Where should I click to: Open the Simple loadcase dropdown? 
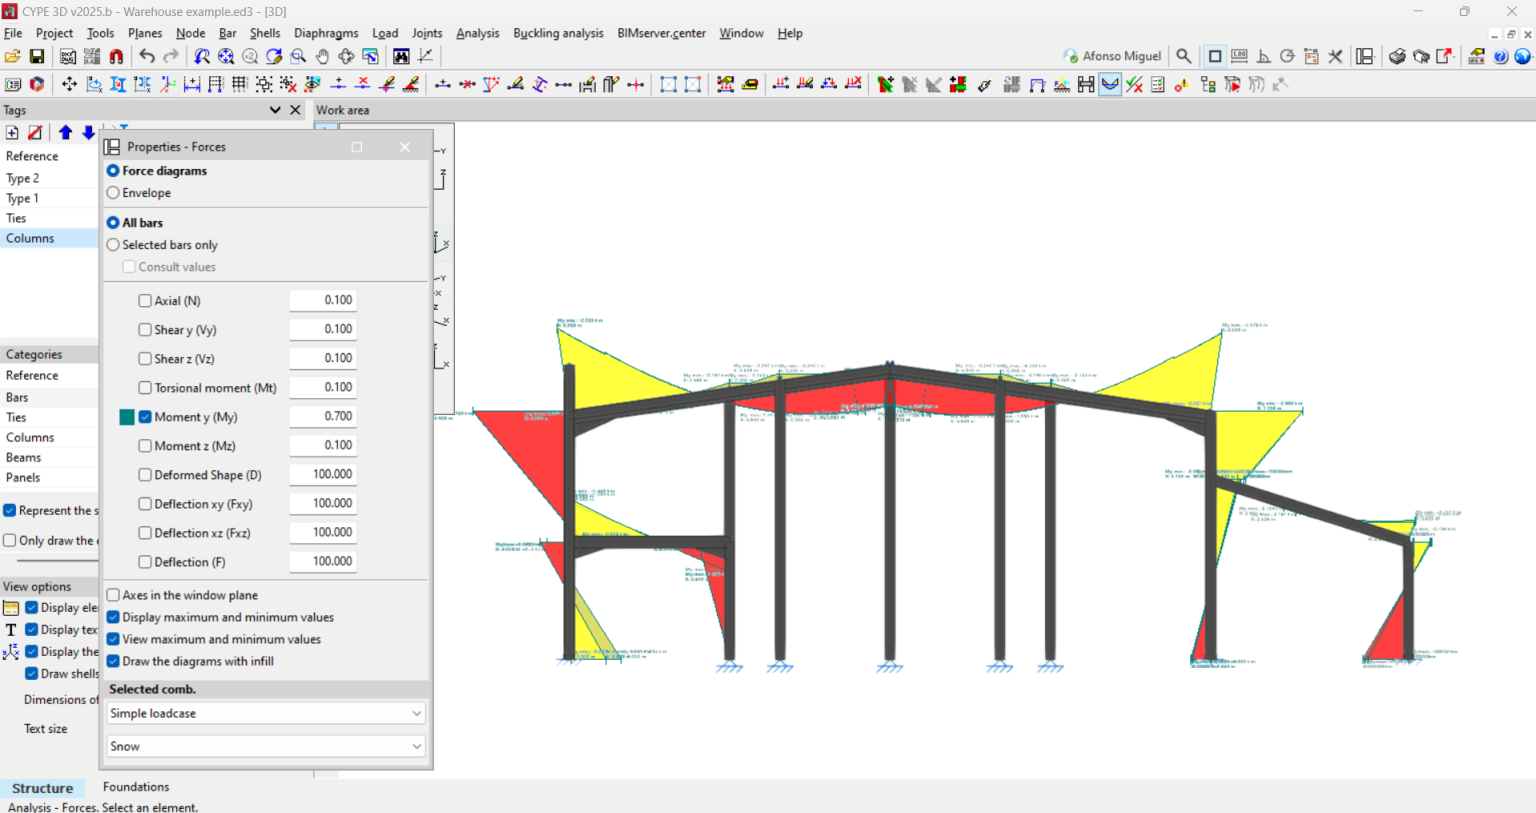(x=265, y=713)
